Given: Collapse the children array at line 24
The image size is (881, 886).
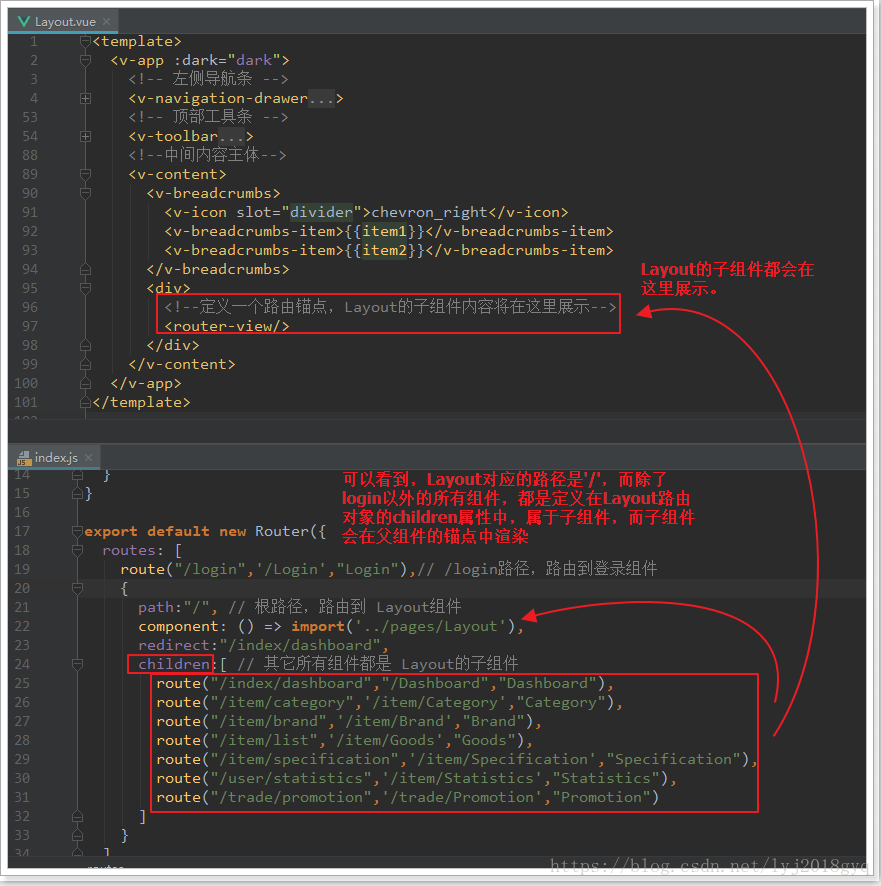Looking at the screenshot, I should (77, 664).
